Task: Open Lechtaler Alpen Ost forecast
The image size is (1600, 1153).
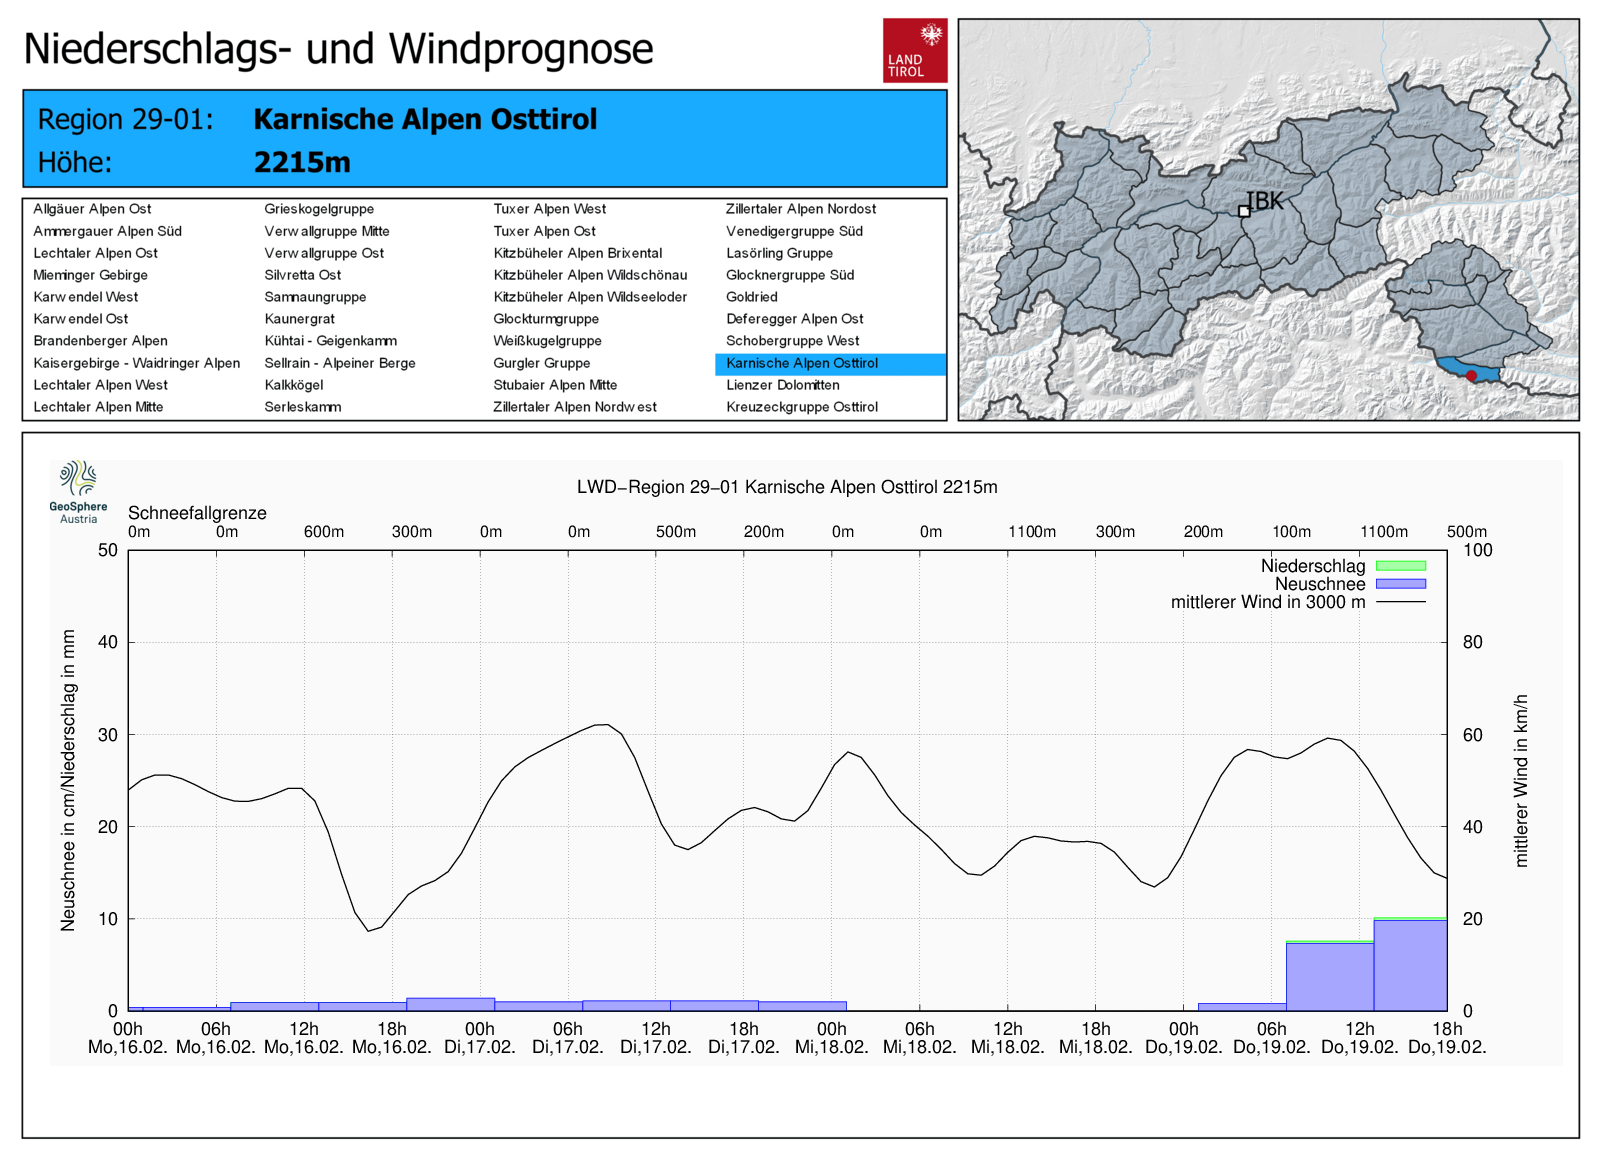Action: (95, 253)
